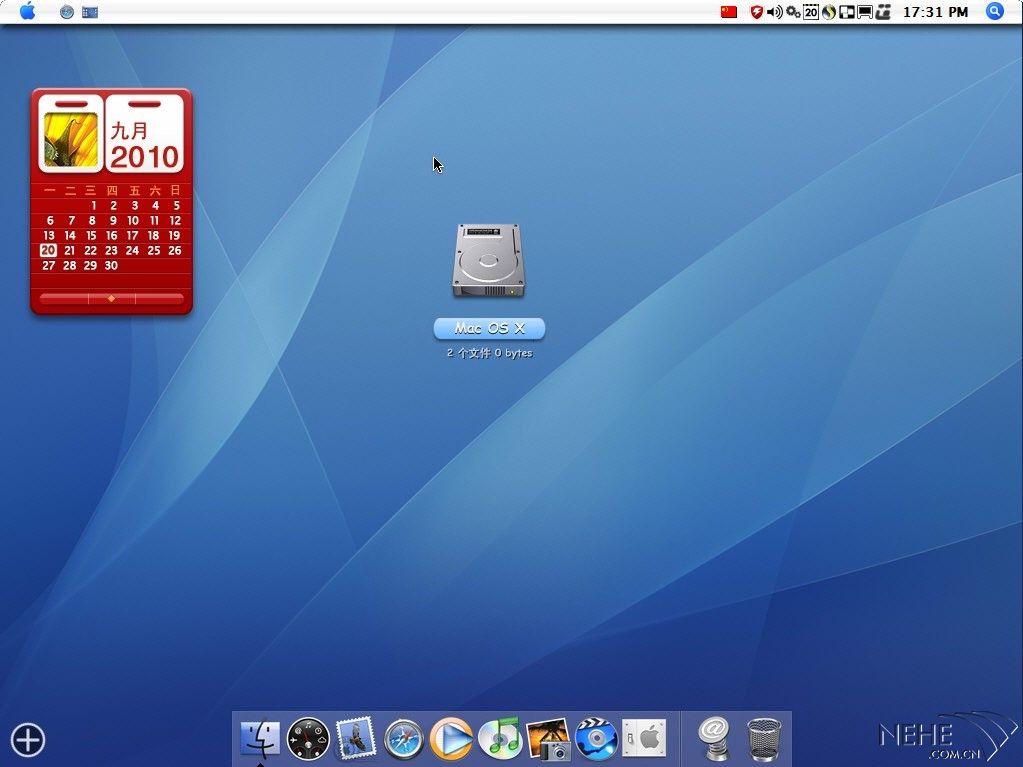Click the black-and-white checkered squares tray icon
This screenshot has width=1023, height=767.
[847, 12]
